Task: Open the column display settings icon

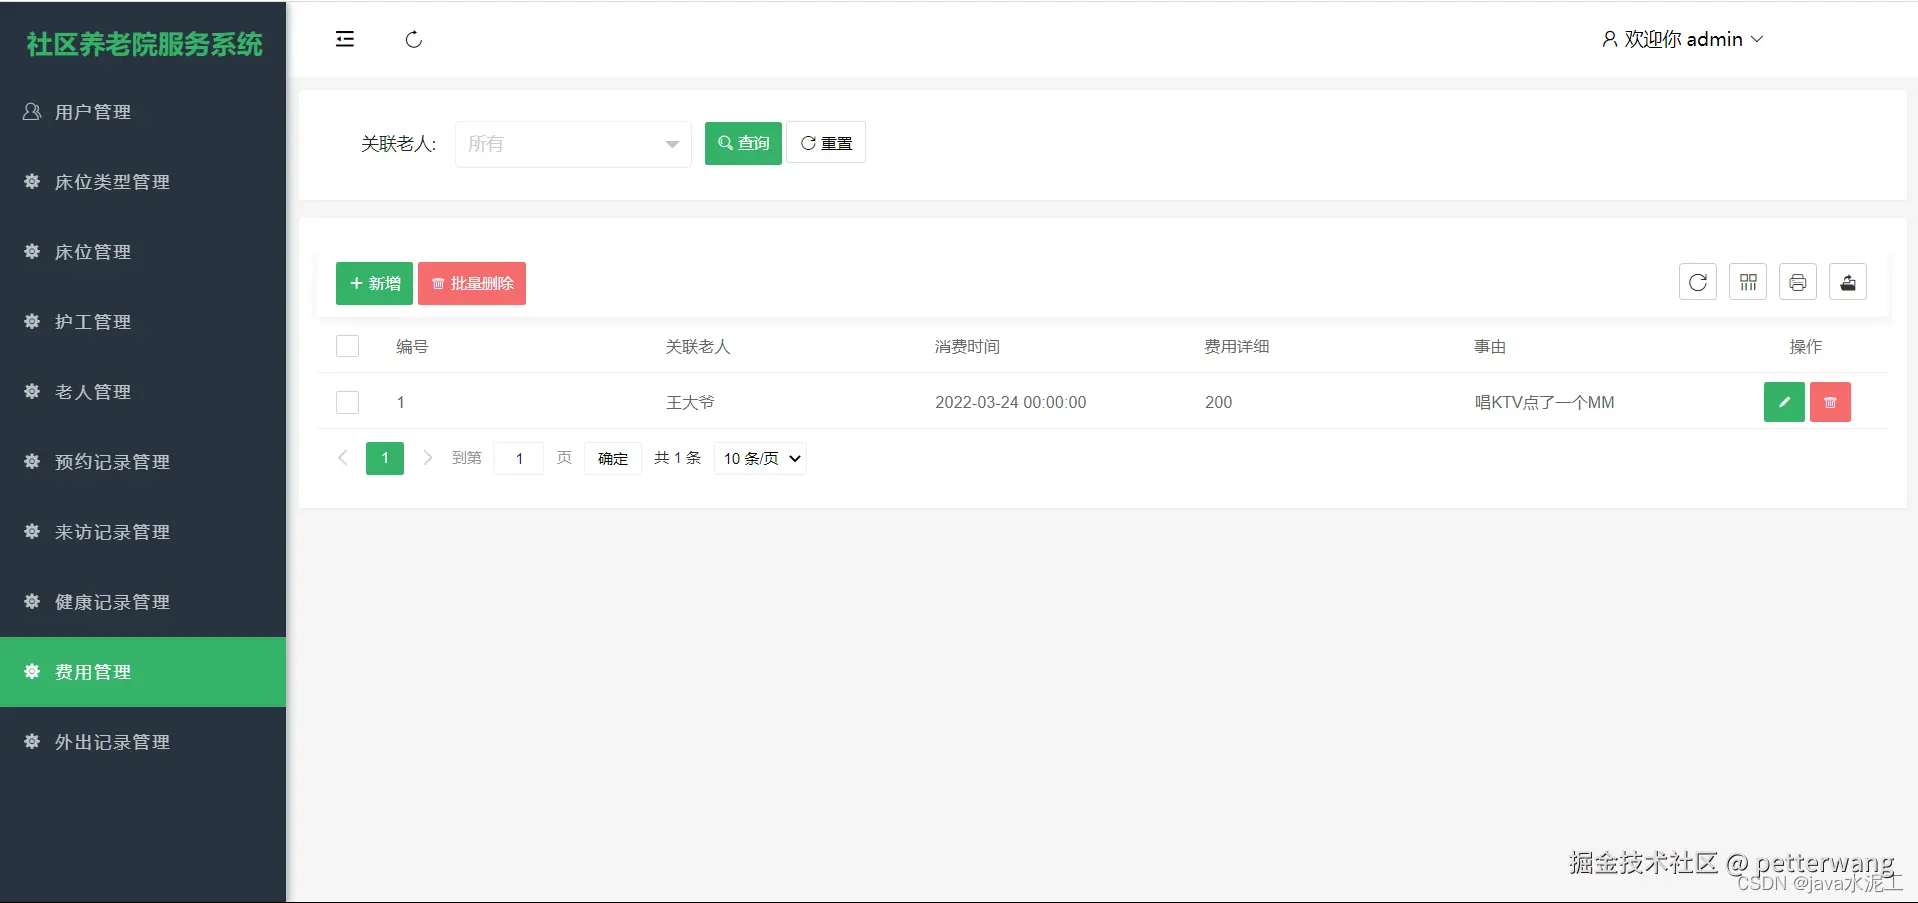Action: coord(1747,281)
